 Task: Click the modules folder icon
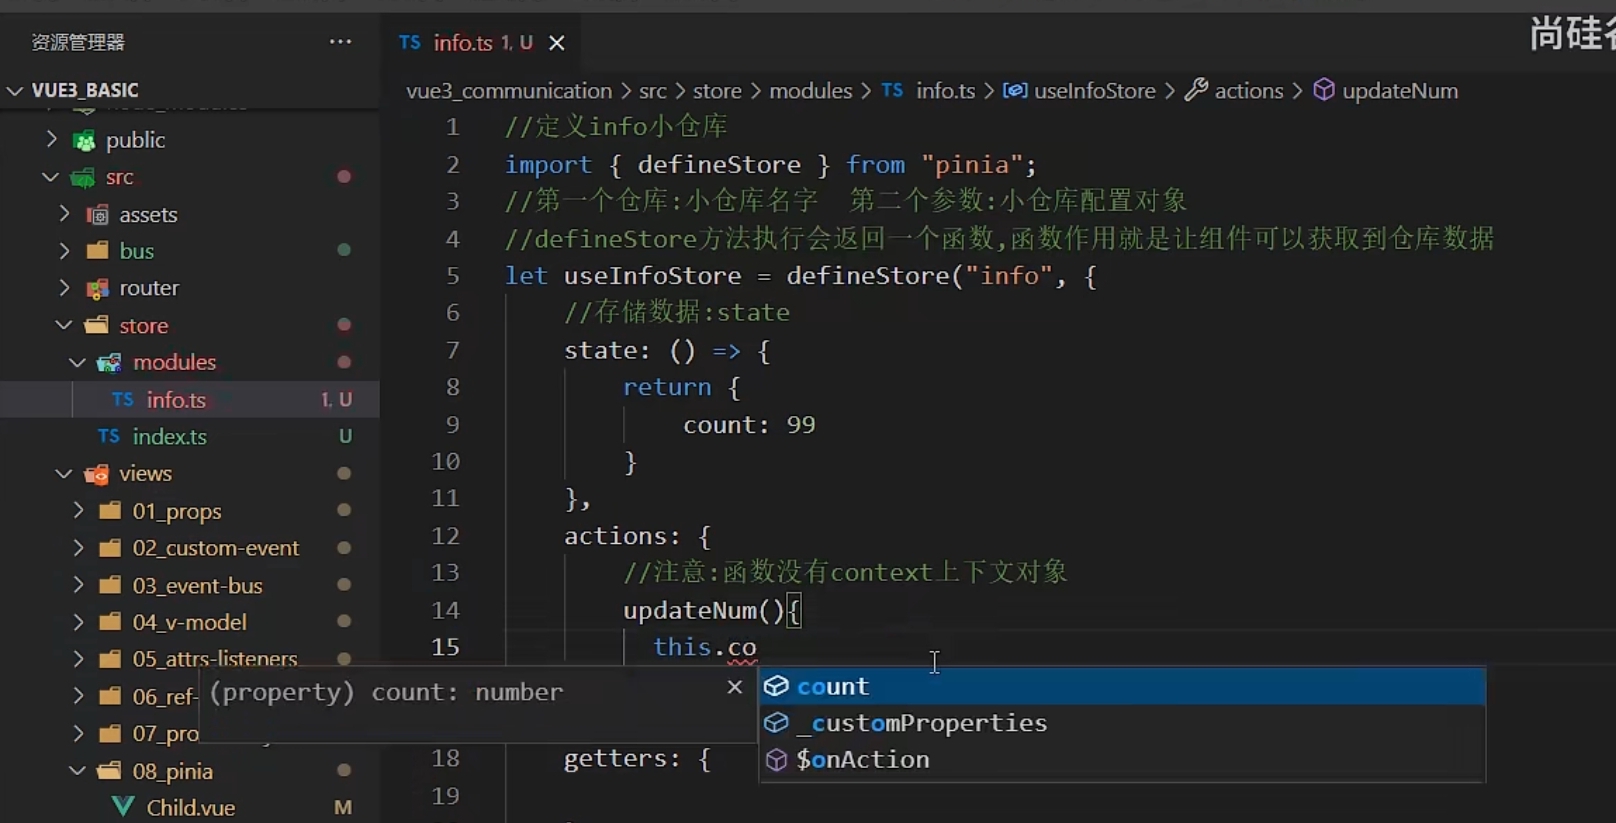click(x=110, y=362)
